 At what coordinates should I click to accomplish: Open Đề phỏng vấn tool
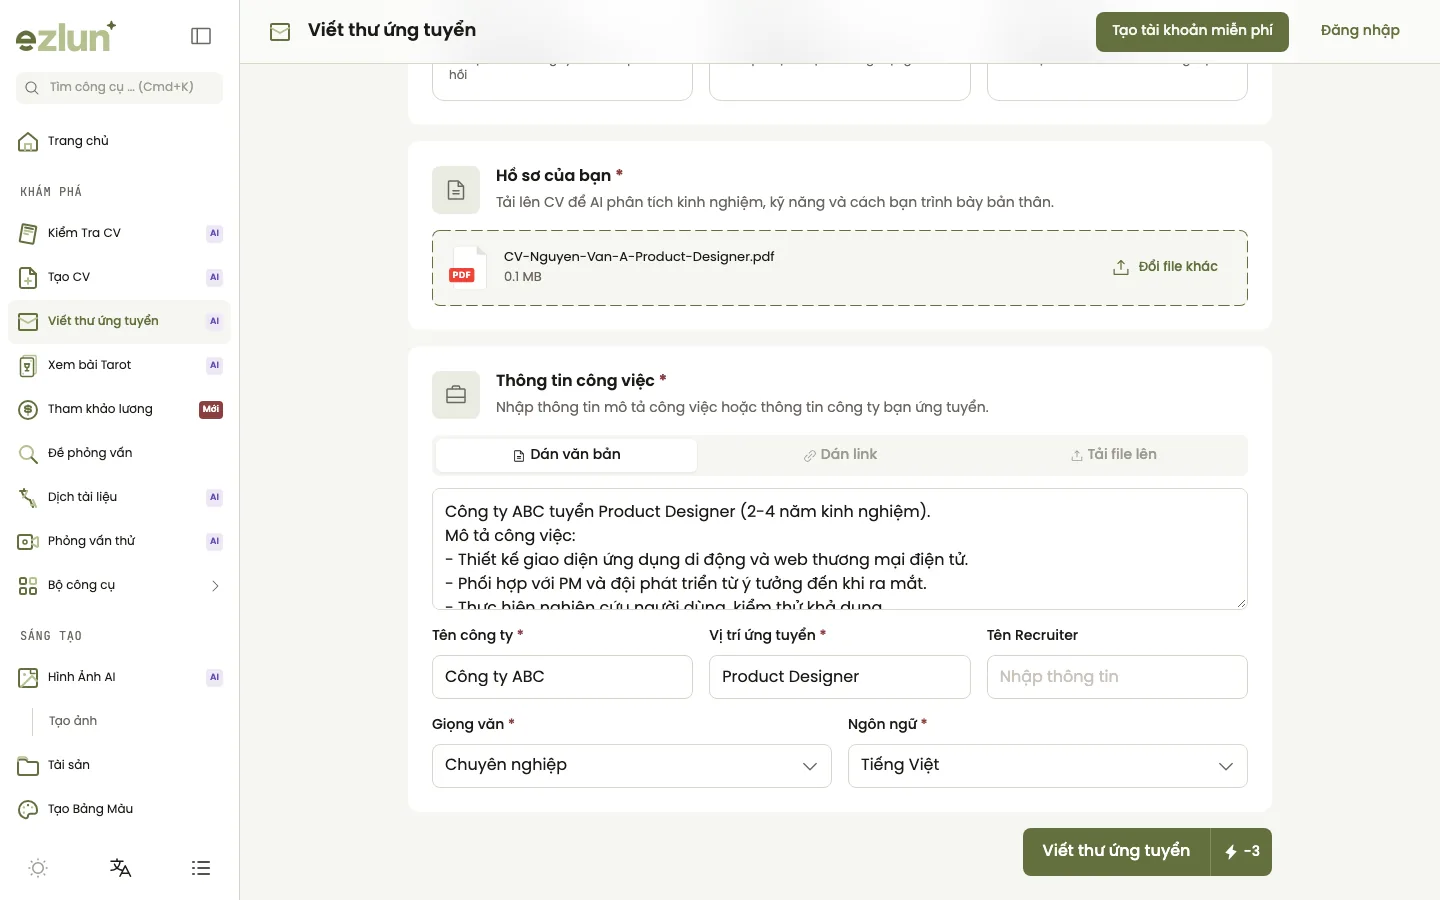click(x=119, y=453)
